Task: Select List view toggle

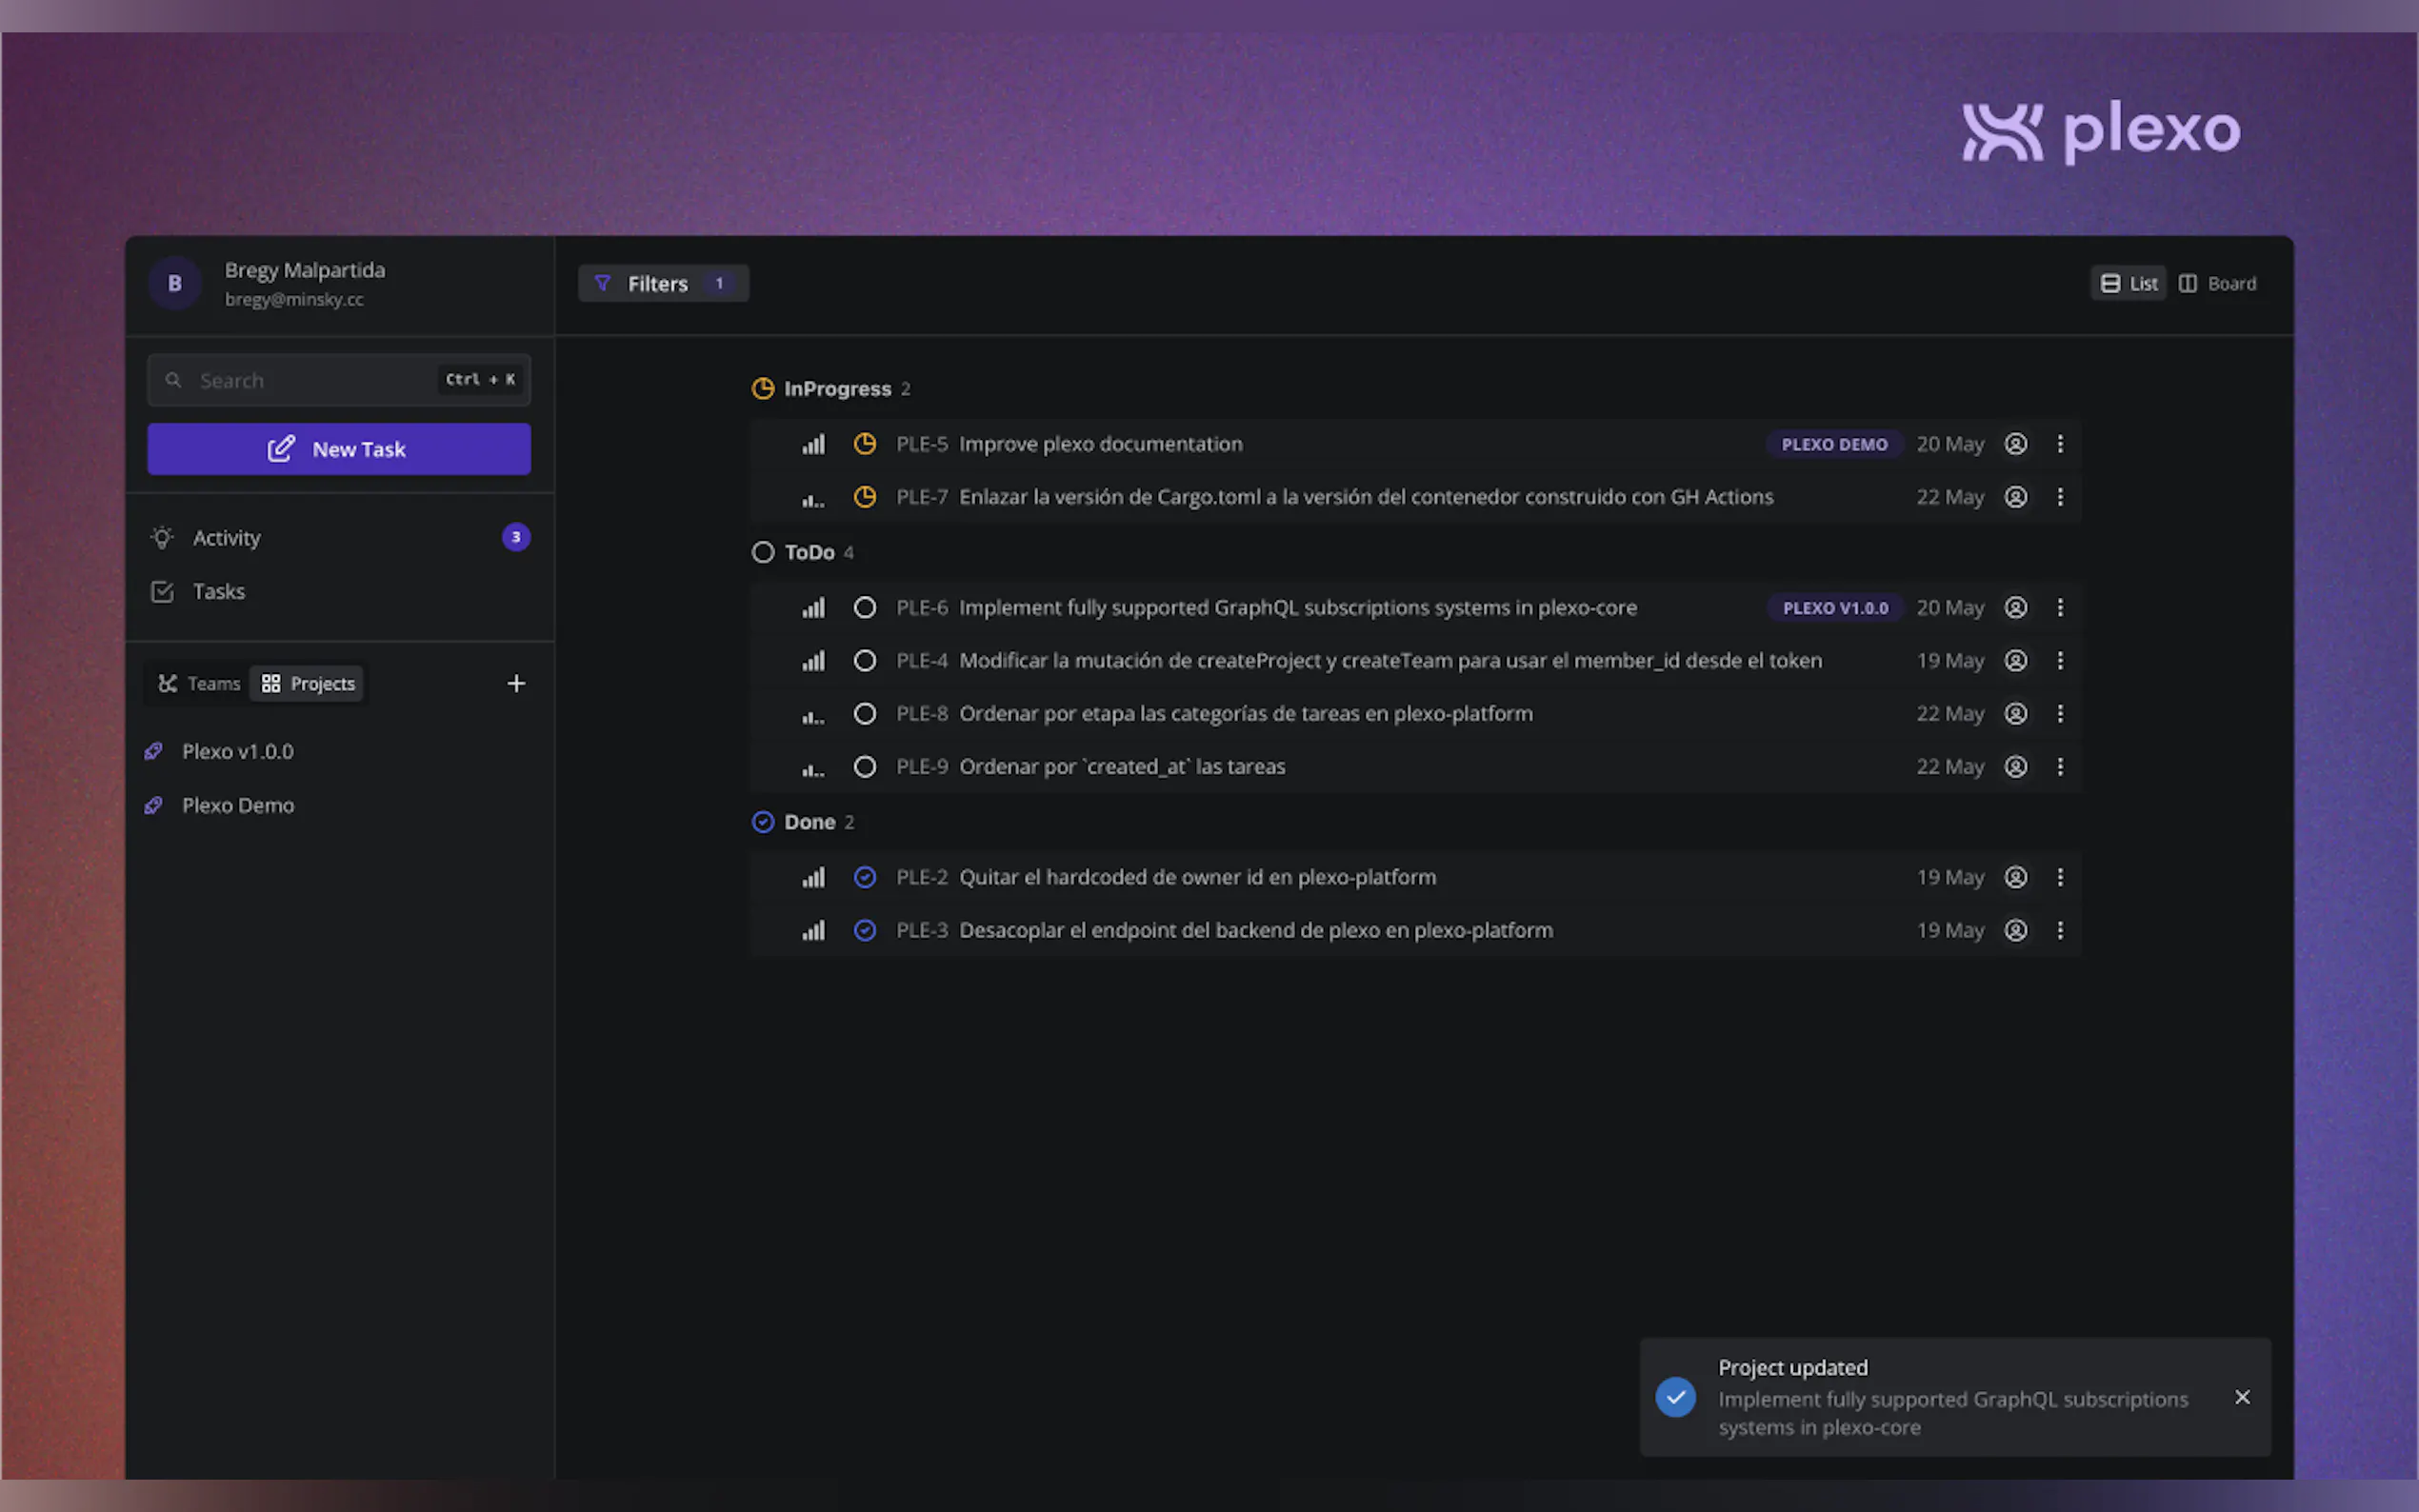Action: [x=2128, y=284]
